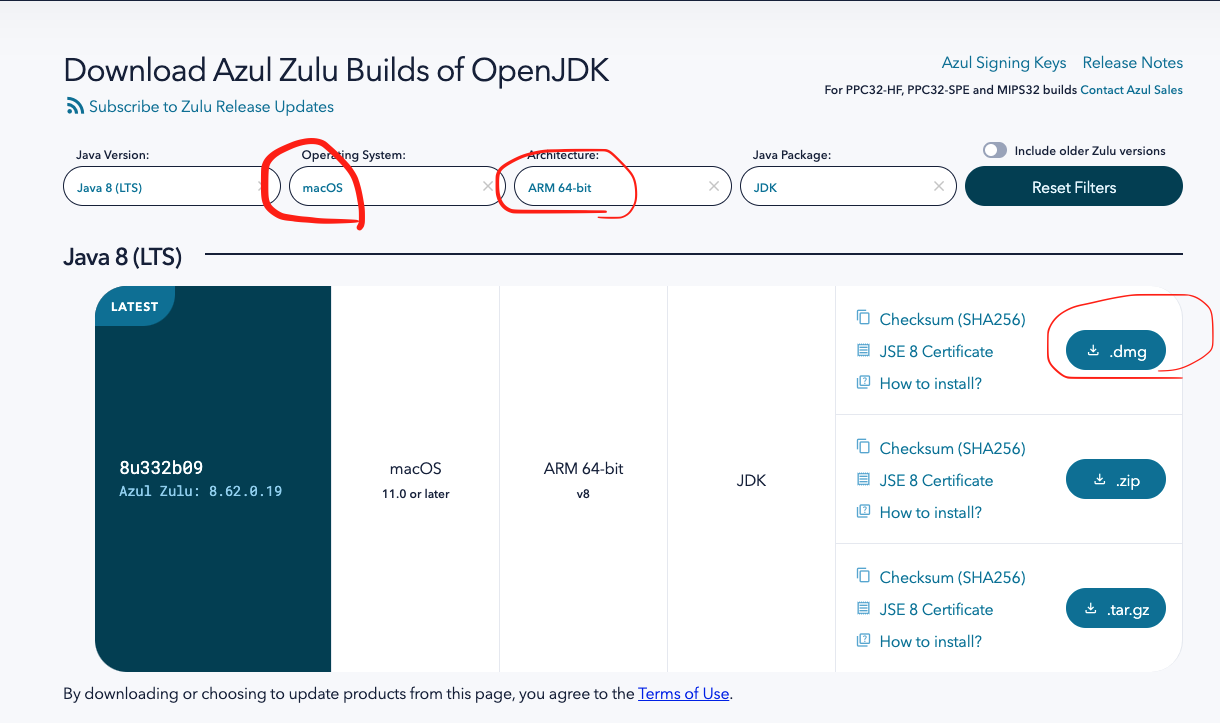The width and height of the screenshot is (1220, 723).
Task: Open Azul Signing Keys link
Action: 1004,63
